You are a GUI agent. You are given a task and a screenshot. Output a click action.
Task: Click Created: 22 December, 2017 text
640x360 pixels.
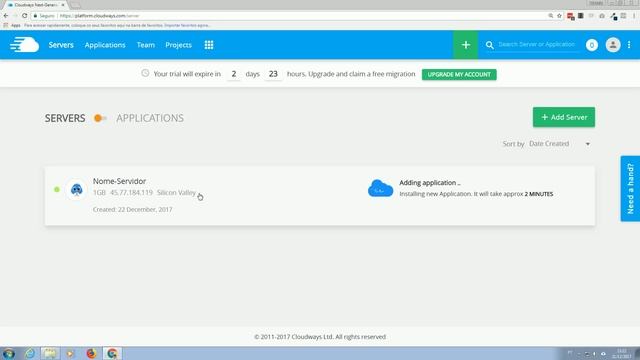click(x=133, y=209)
